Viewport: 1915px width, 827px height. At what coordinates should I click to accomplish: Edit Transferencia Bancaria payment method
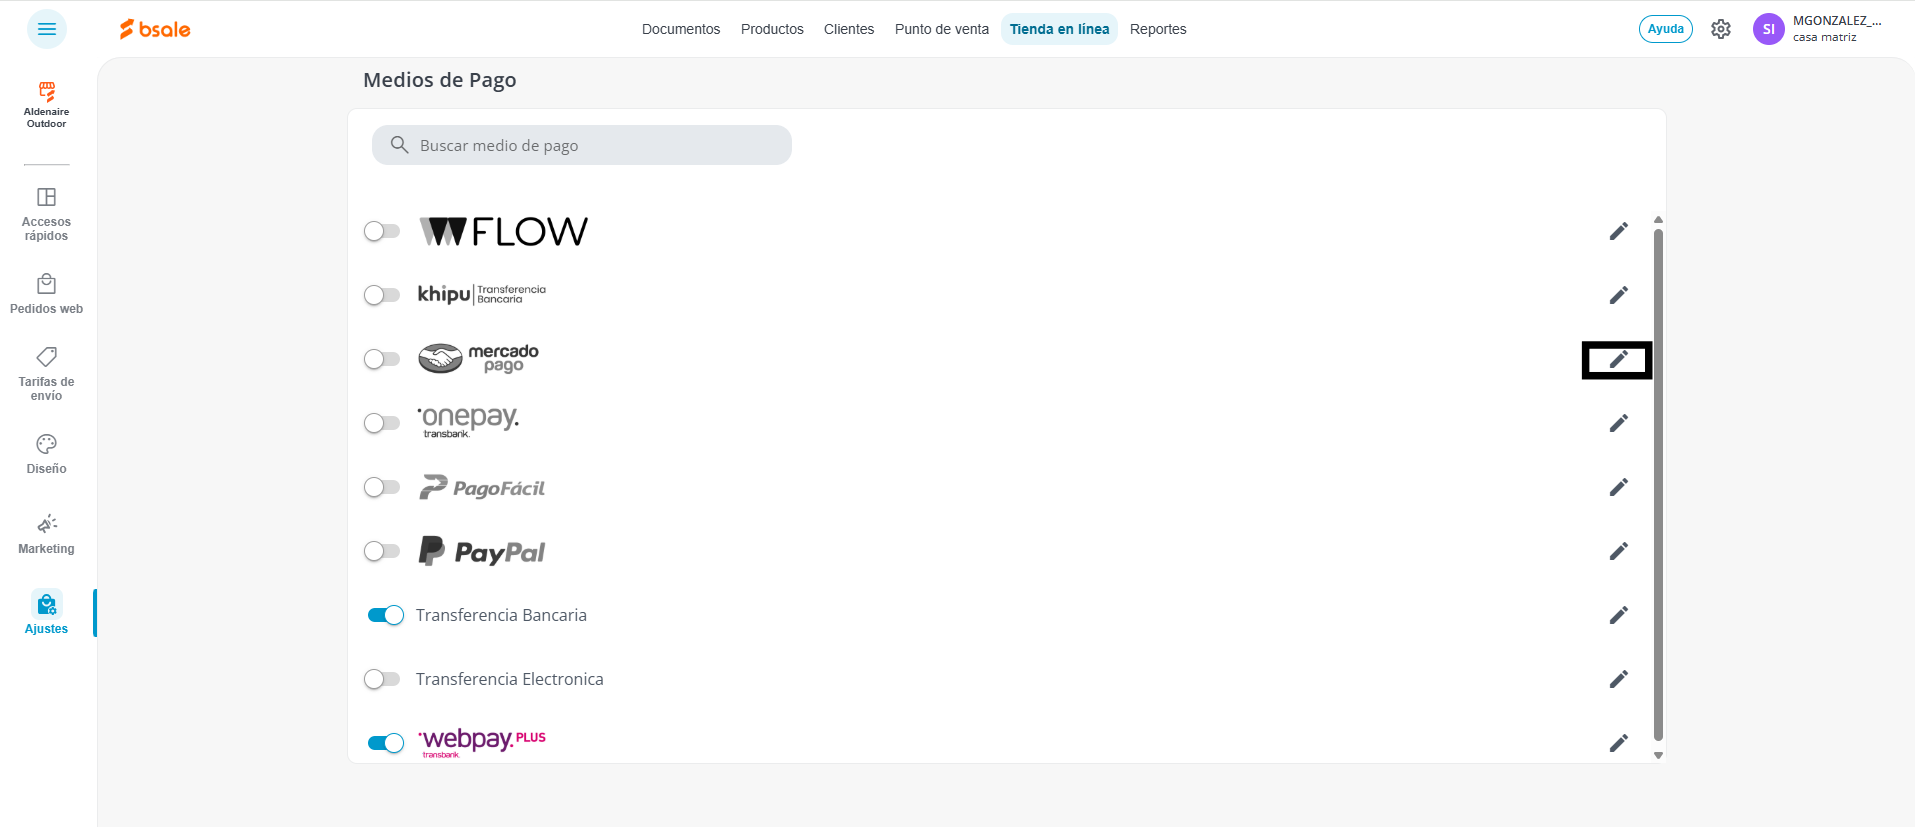click(x=1619, y=615)
